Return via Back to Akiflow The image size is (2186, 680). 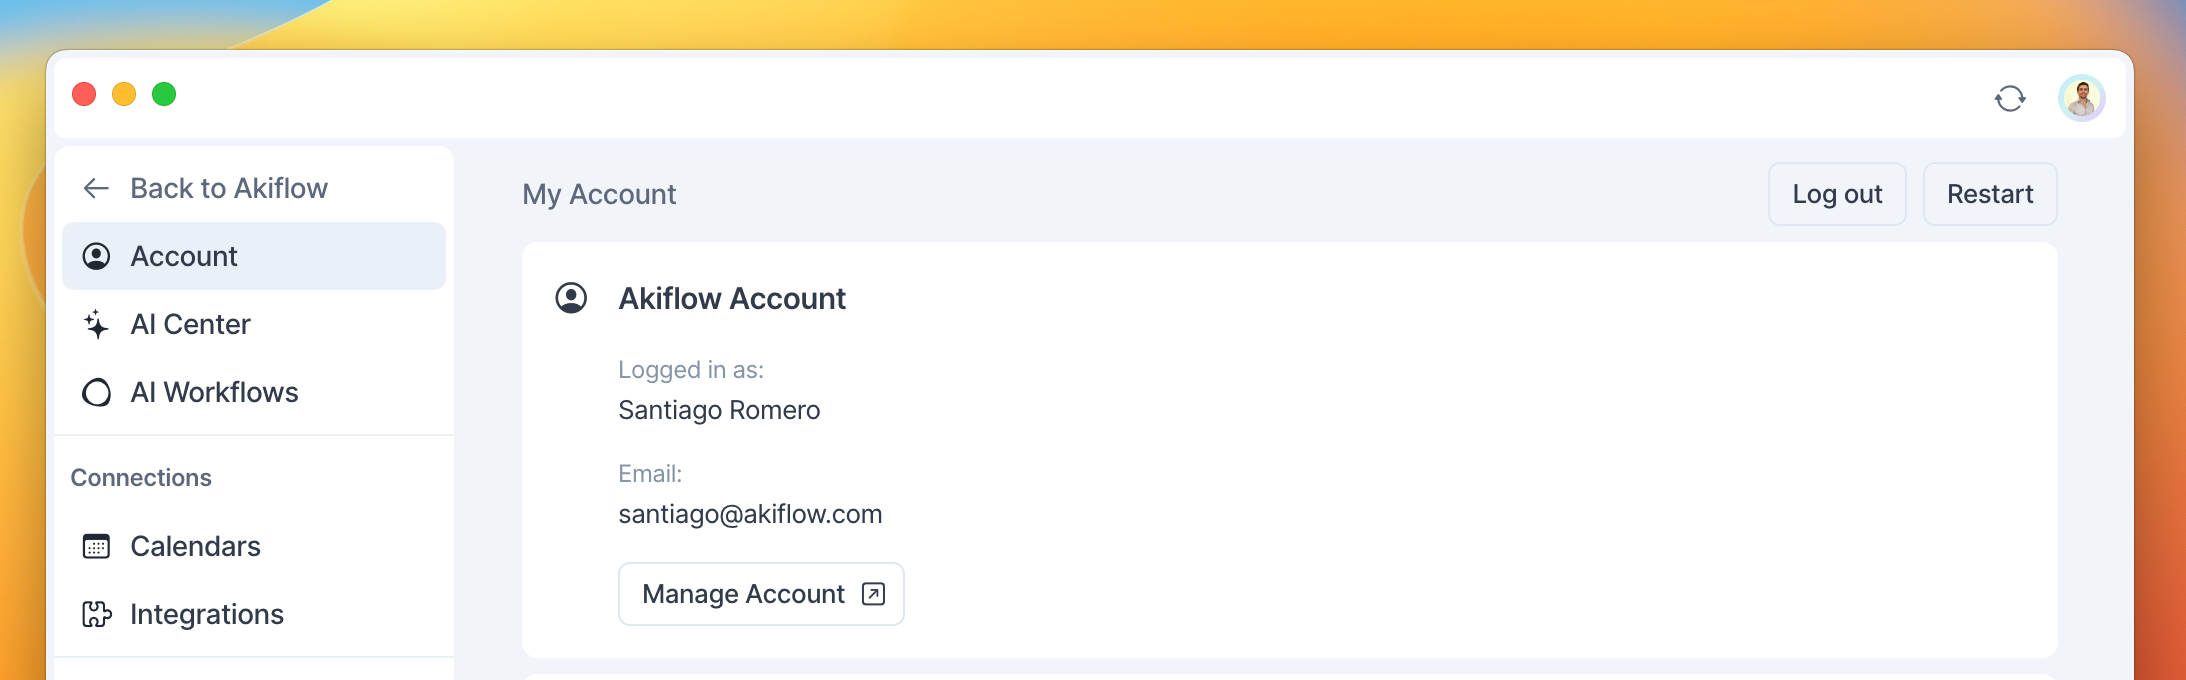(229, 188)
